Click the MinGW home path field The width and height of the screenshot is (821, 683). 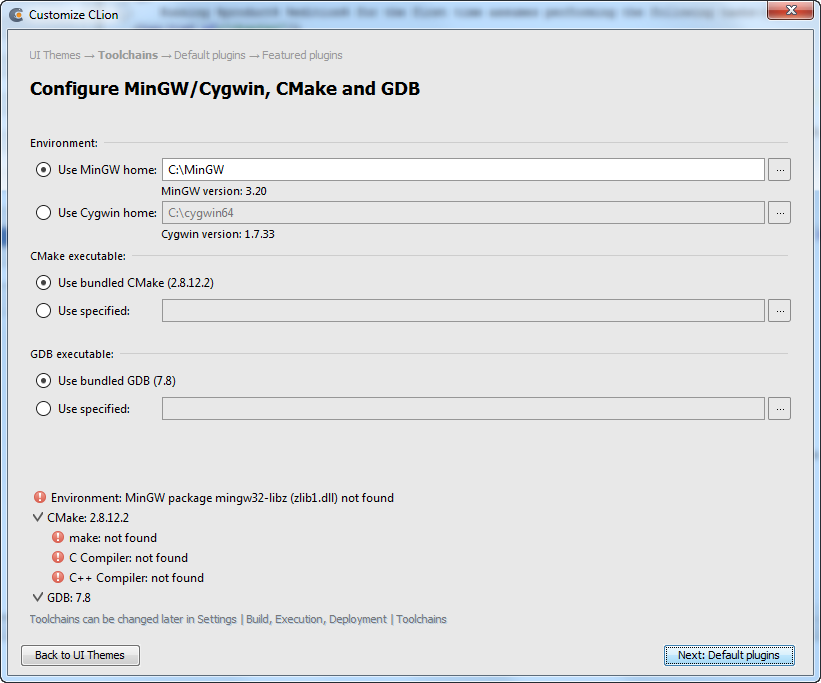click(463, 170)
